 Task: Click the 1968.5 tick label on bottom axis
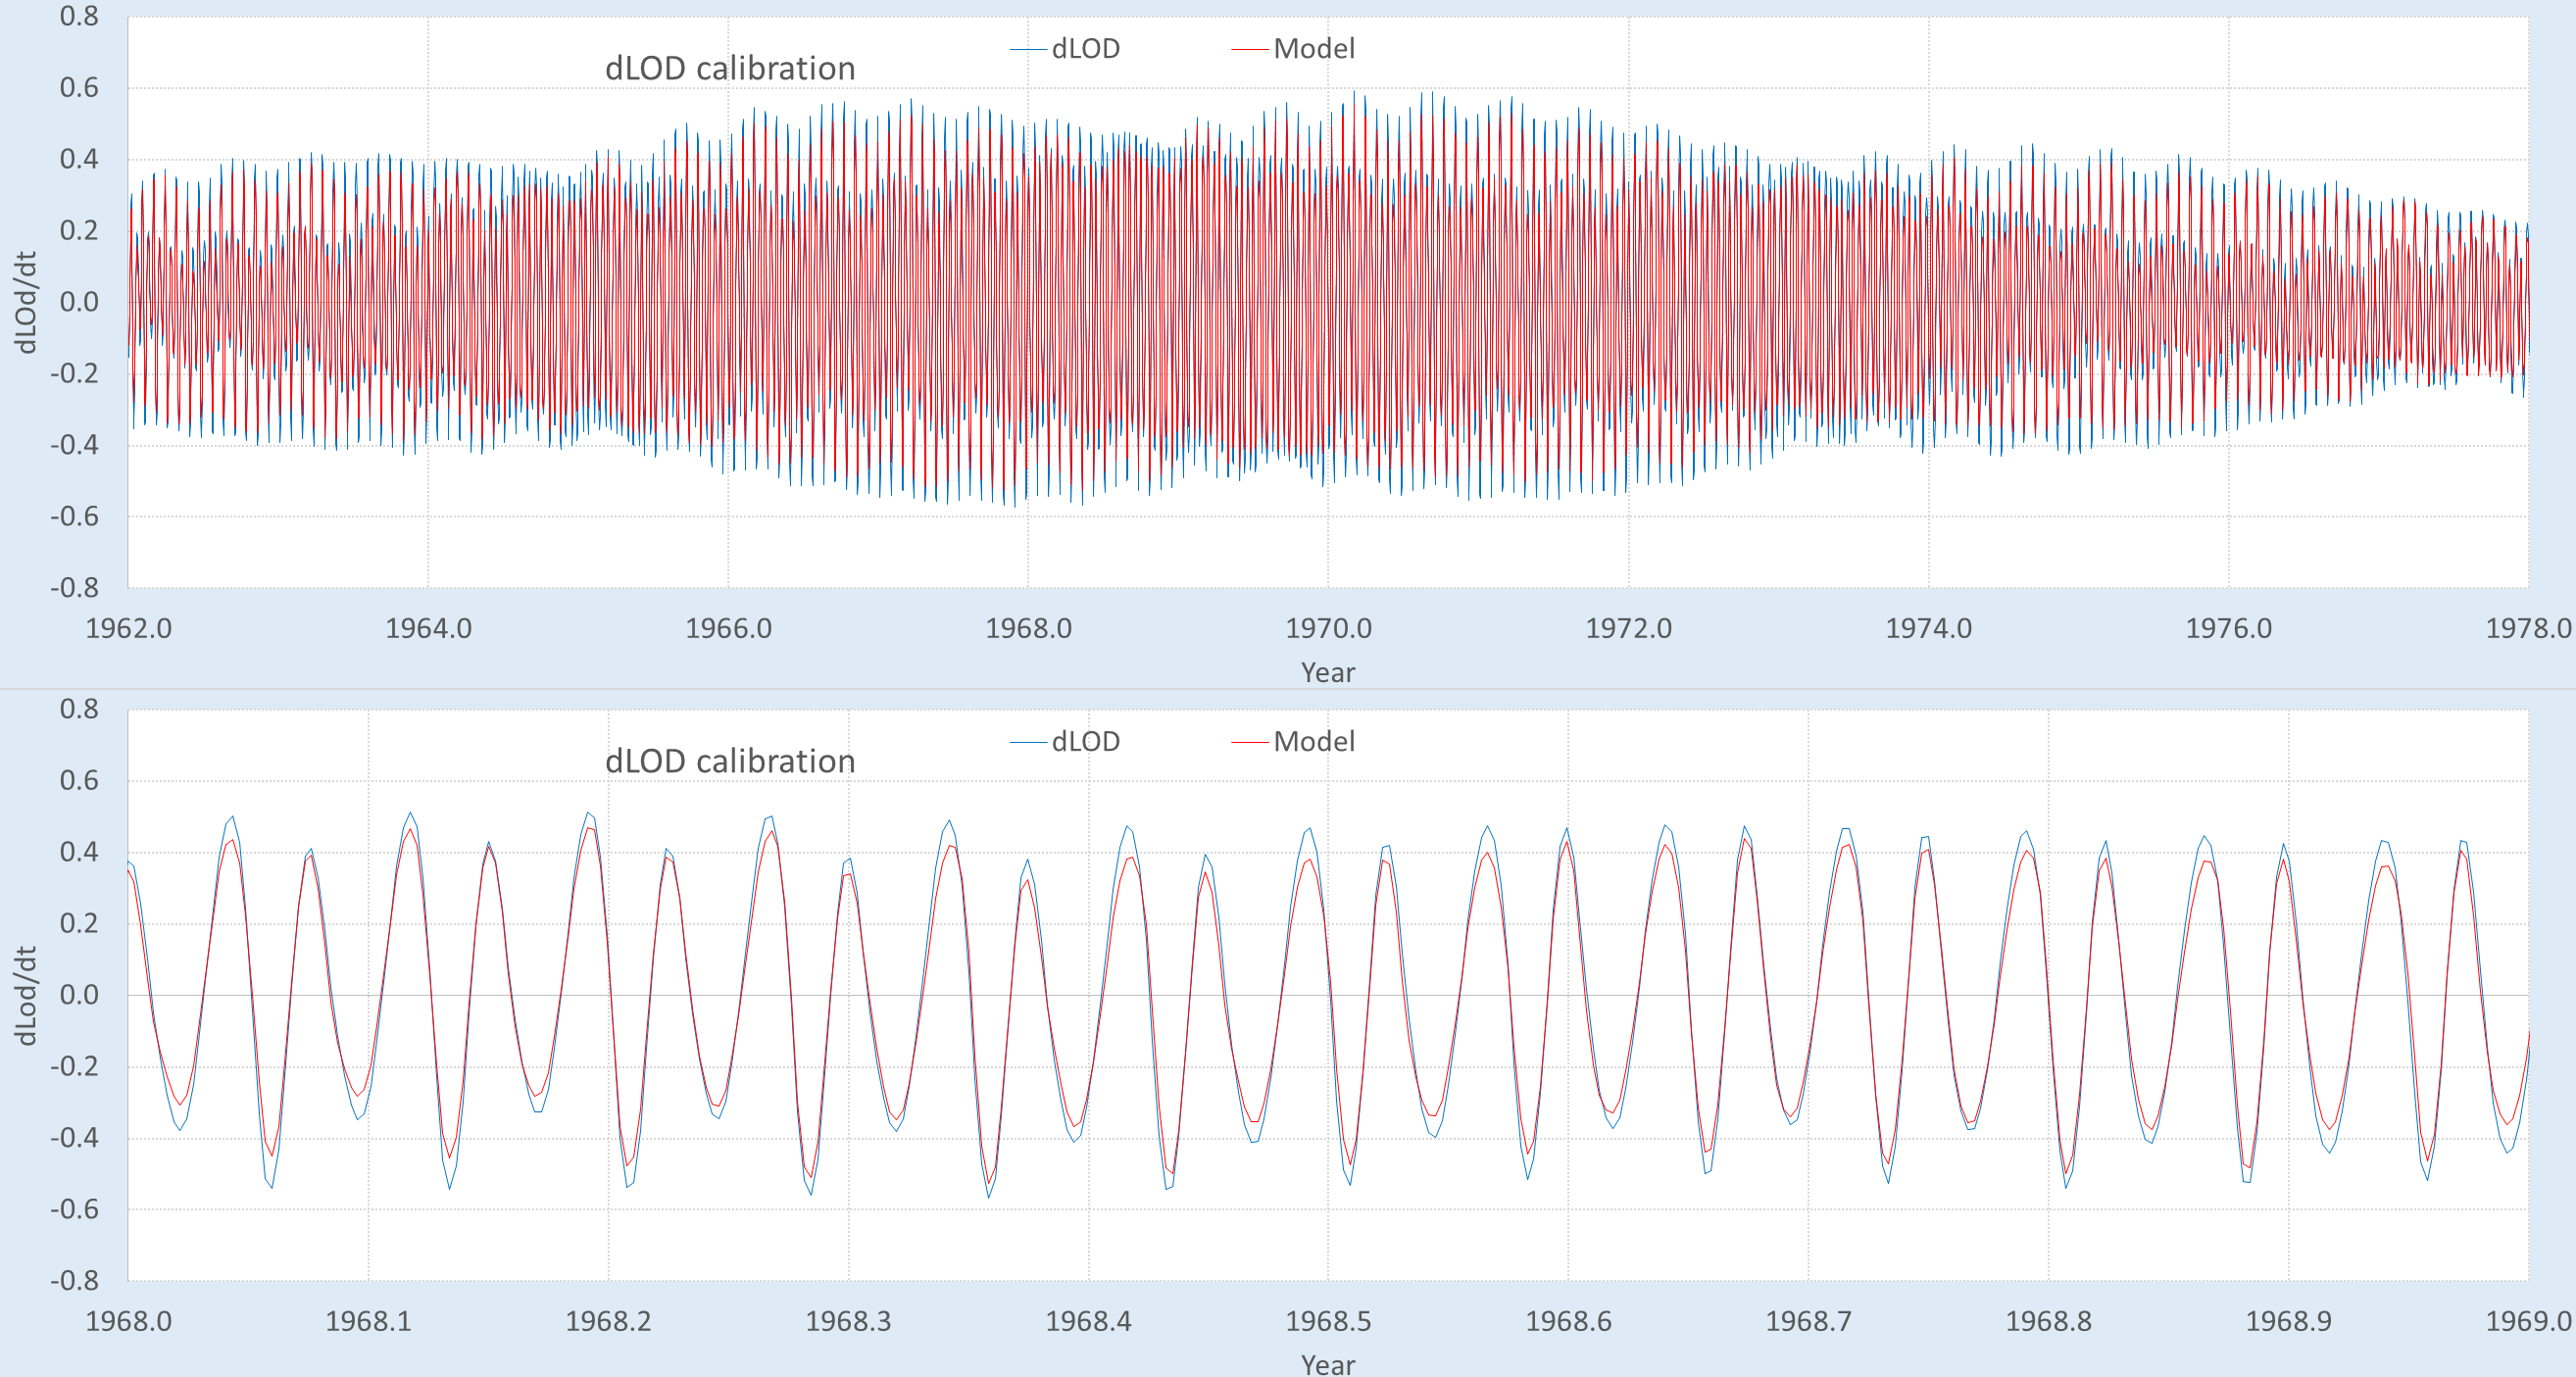pos(1328,1321)
